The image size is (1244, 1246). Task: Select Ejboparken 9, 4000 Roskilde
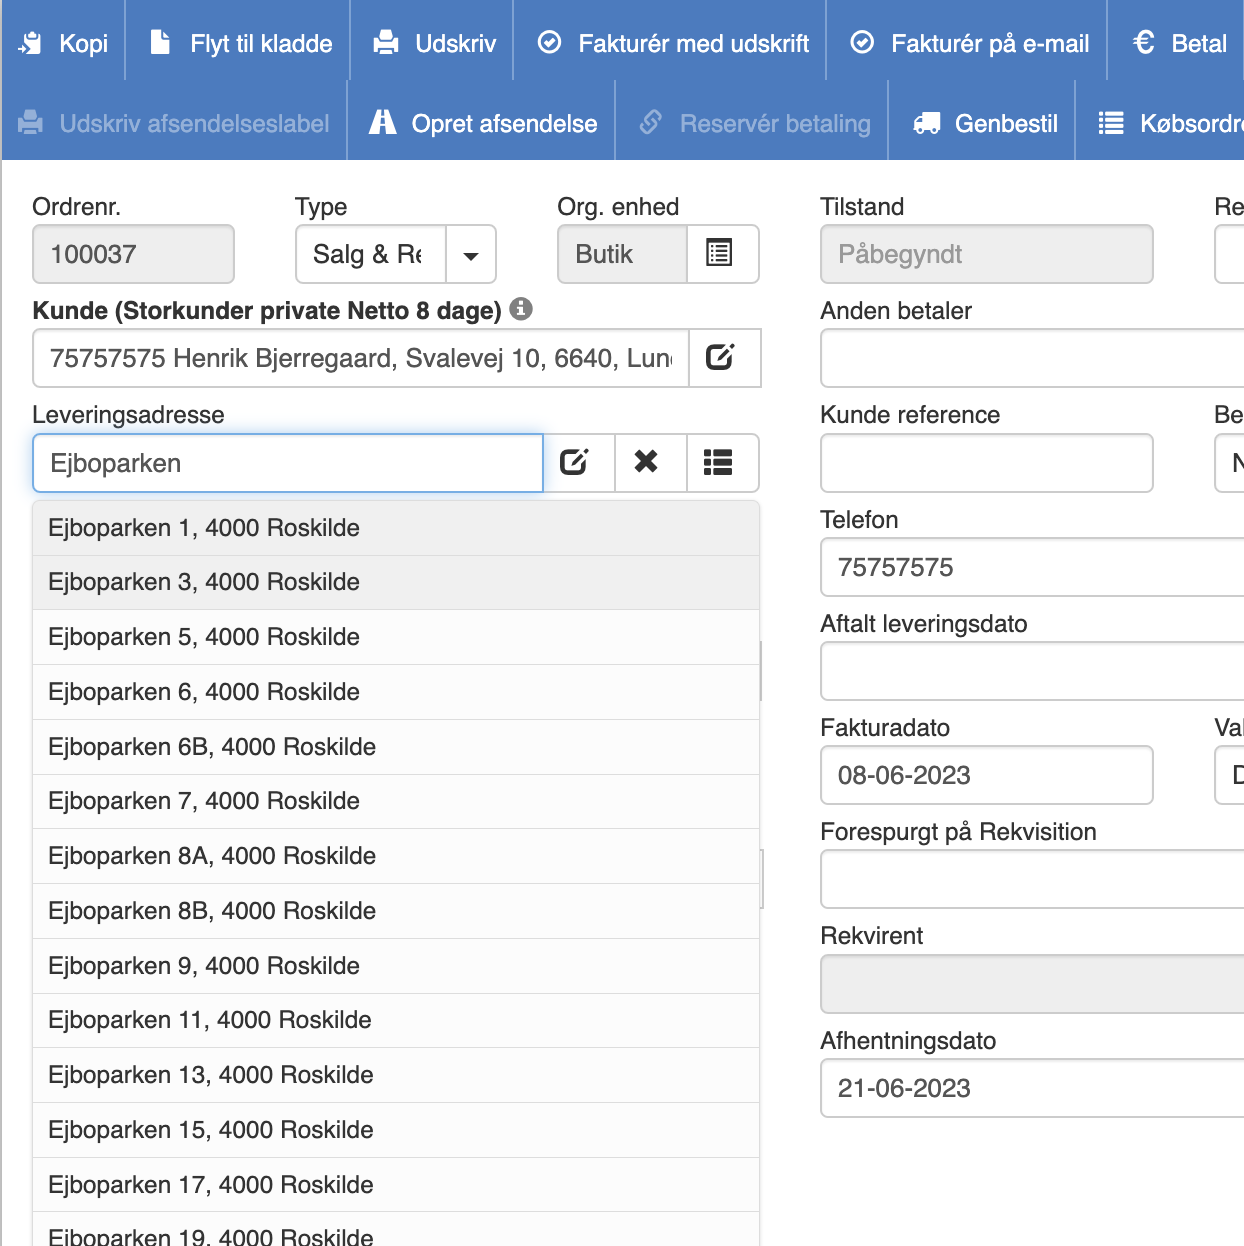tap(396, 966)
